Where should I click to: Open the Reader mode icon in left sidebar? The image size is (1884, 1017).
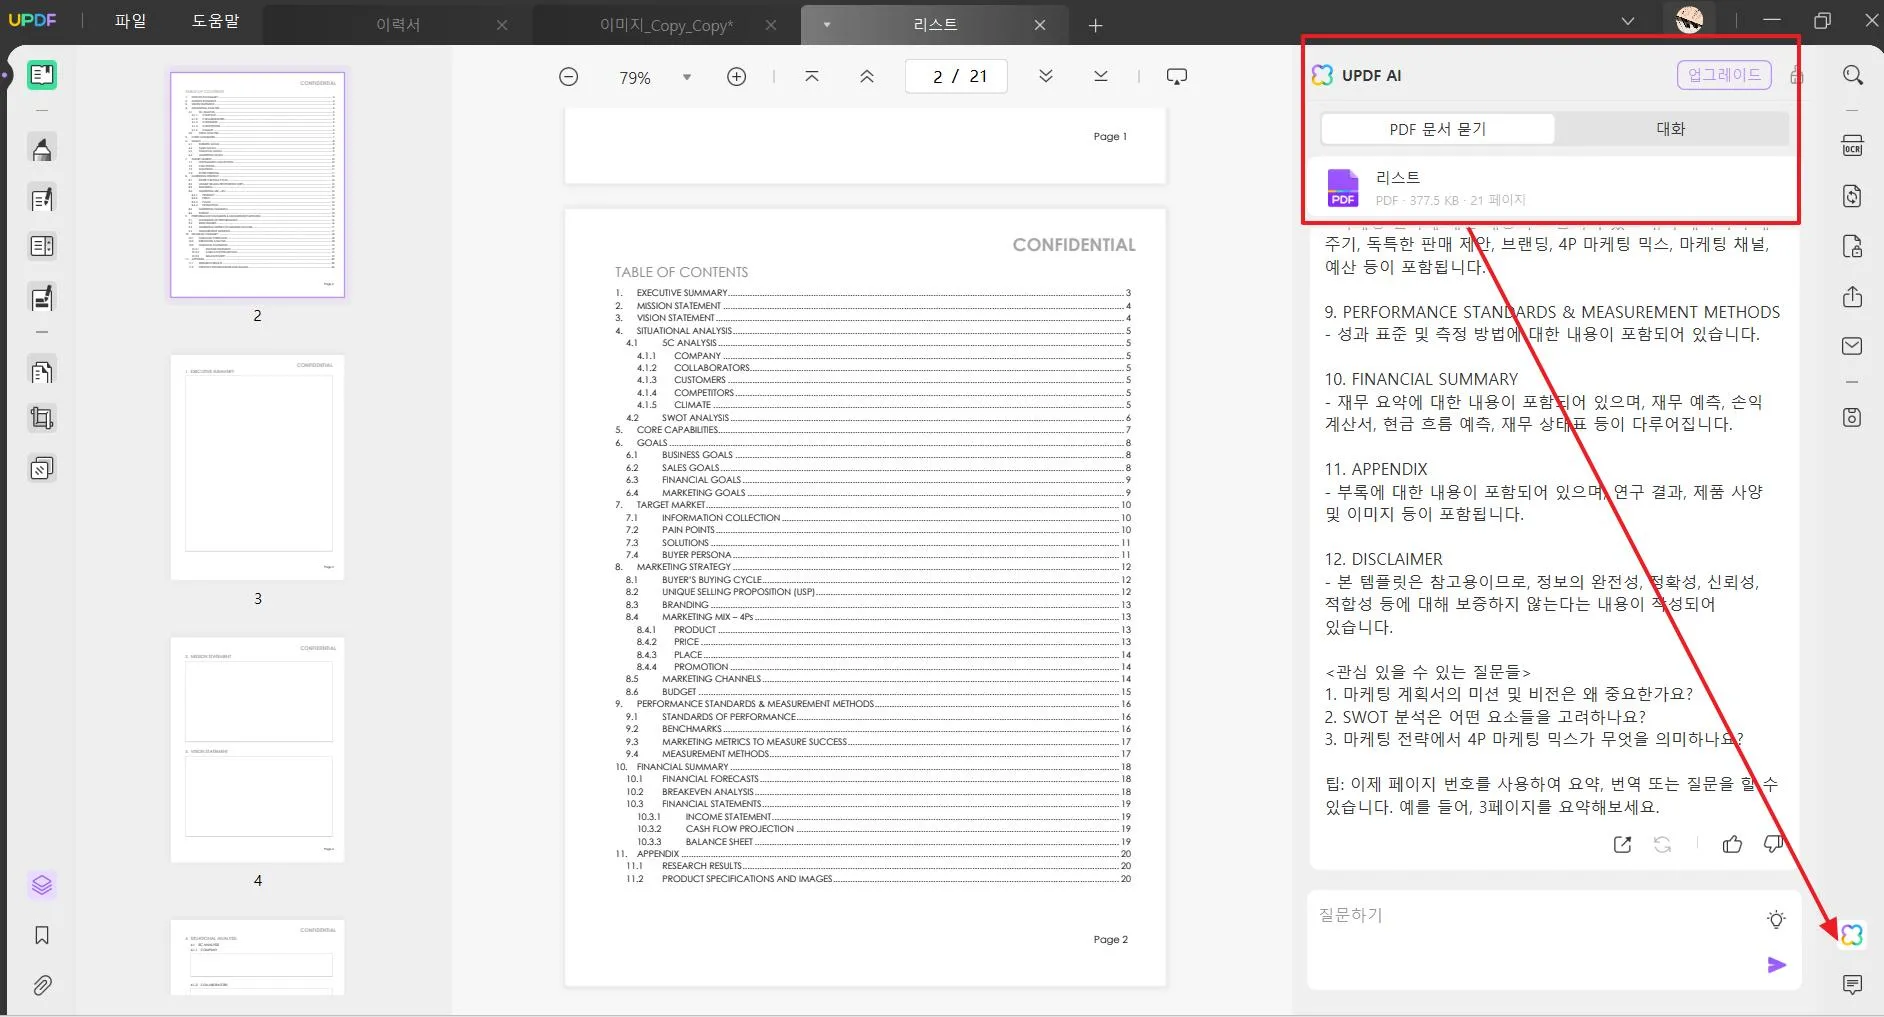click(42, 75)
